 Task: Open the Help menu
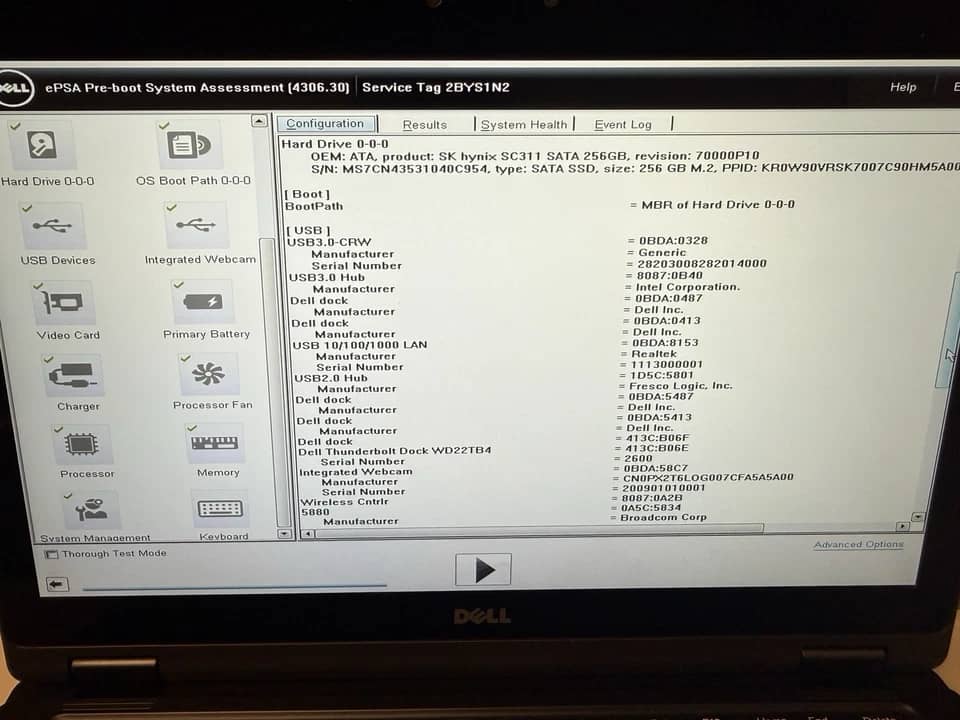pyautogui.click(x=903, y=87)
